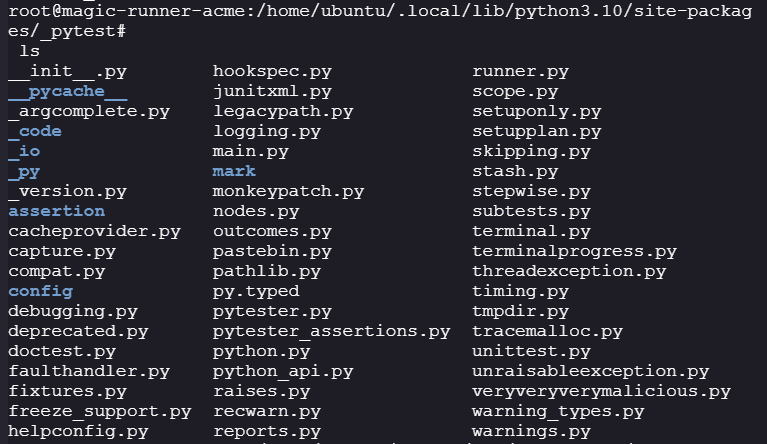Click the mark directory name
767x444 pixels.
tap(234, 171)
